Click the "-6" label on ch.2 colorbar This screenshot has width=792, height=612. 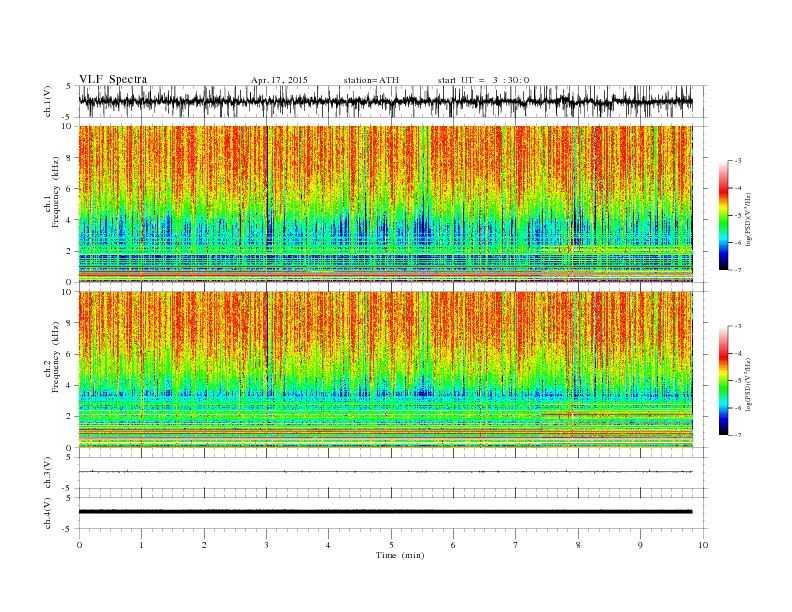tap(738, 408)
